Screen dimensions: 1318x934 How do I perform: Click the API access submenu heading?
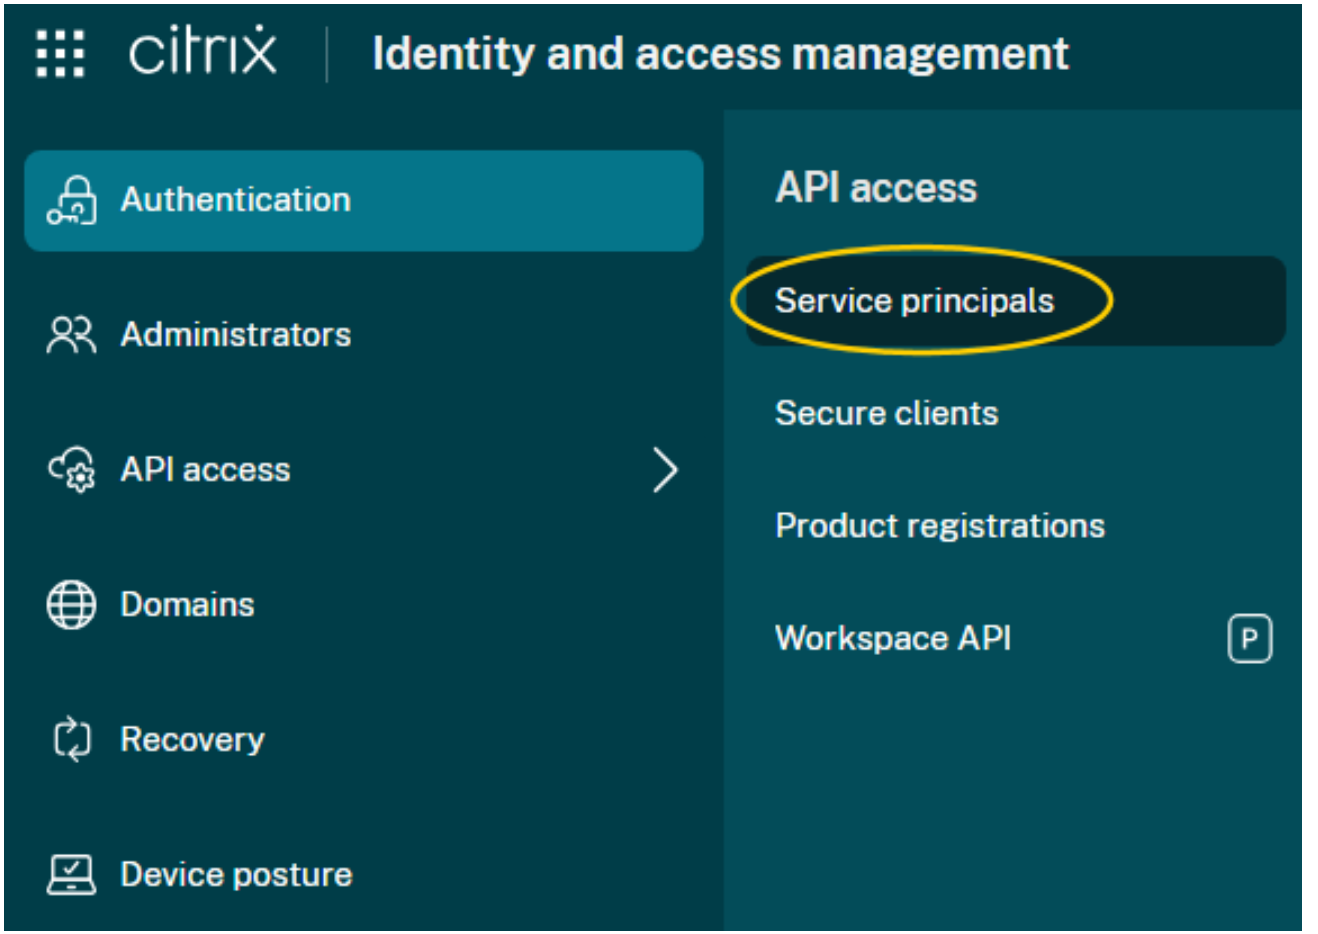(x=876, y=188)
